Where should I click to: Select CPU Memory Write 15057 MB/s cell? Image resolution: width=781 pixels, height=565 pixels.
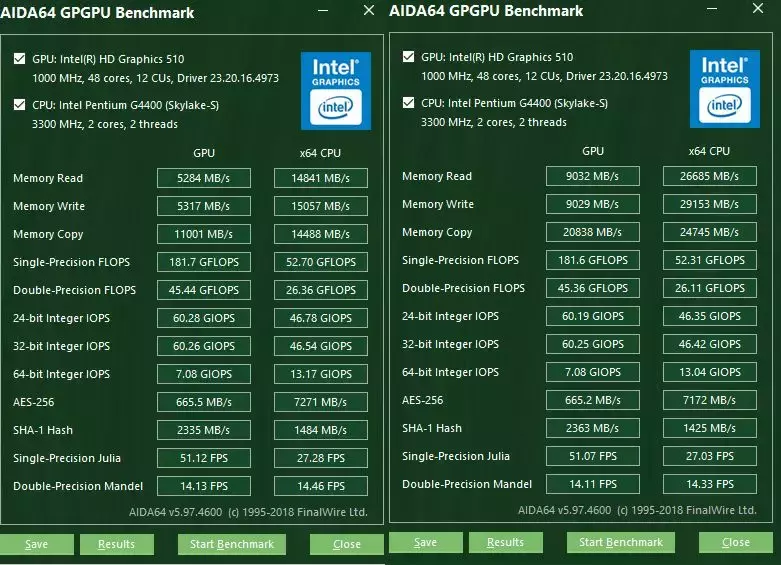(x=321, y=206)
